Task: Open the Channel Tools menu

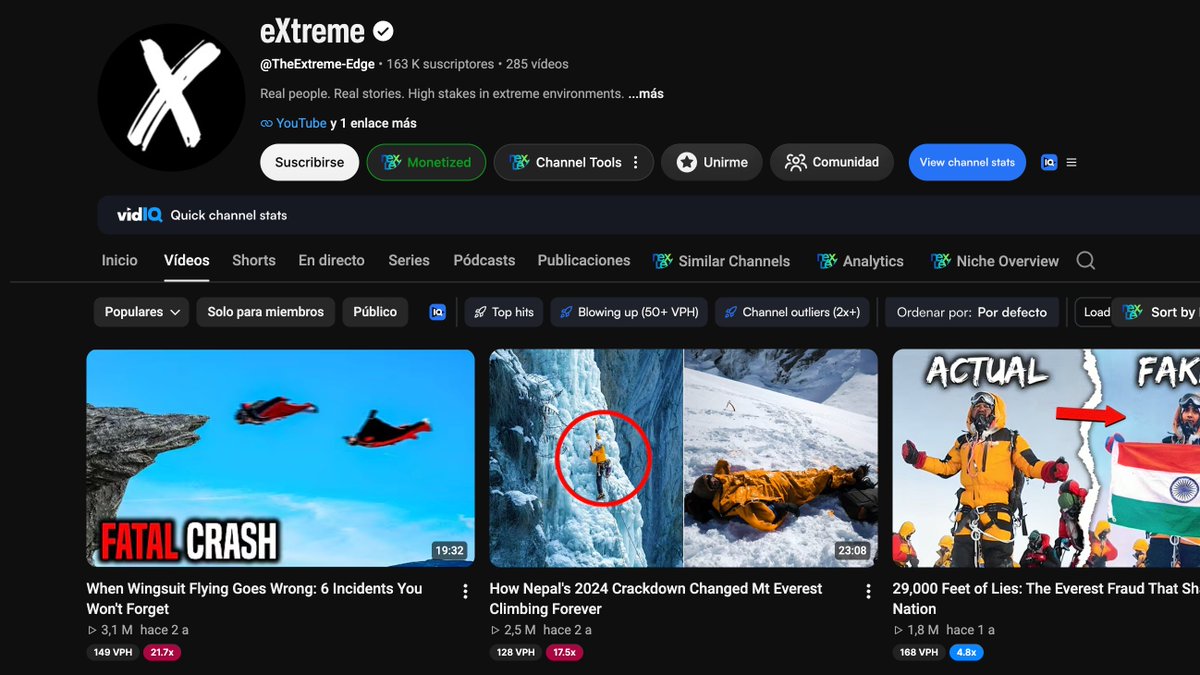Action: tap(574, 162)
